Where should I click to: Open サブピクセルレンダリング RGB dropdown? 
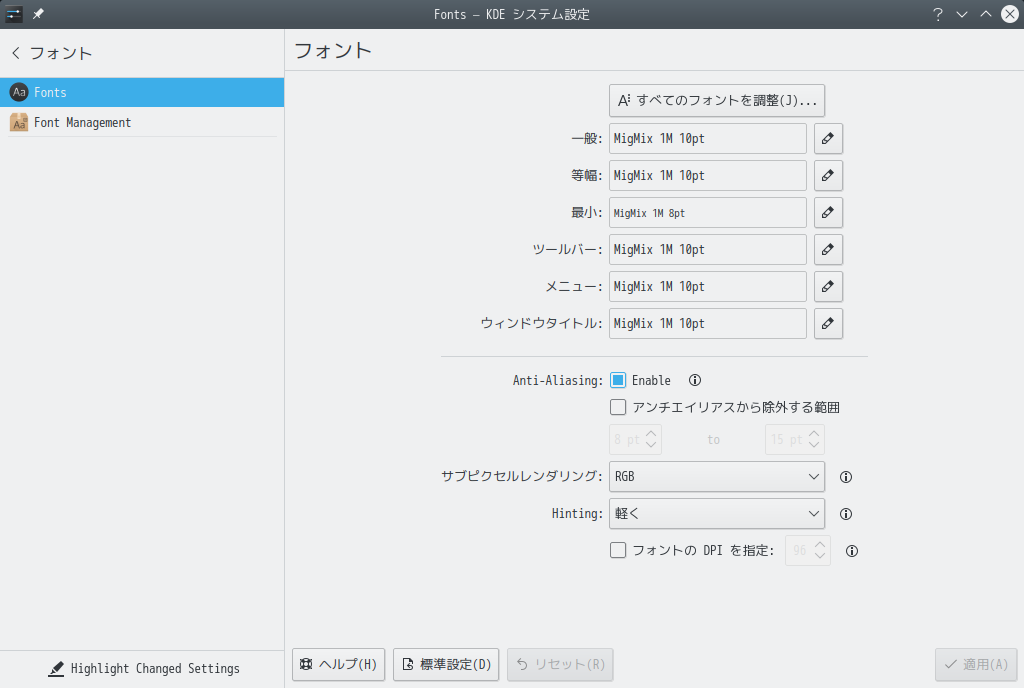[716, 477]
